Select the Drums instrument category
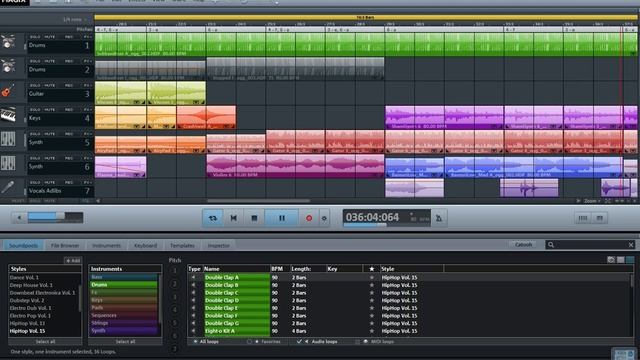Image resolution: width=640 pixels, height=360 pixels. coord(124,285)
